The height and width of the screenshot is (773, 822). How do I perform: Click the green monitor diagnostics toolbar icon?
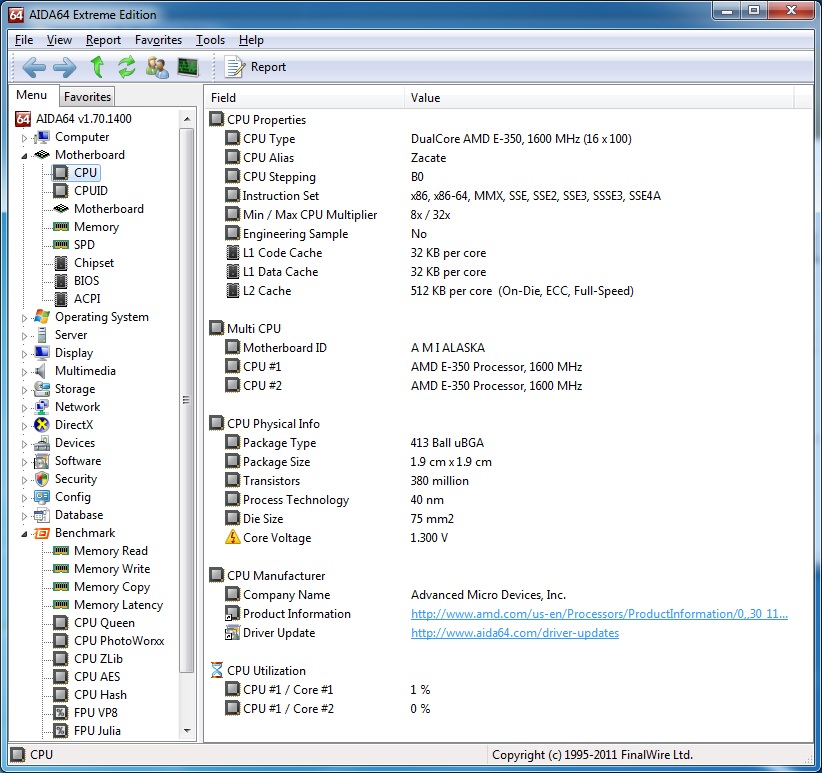click(188, 67)
